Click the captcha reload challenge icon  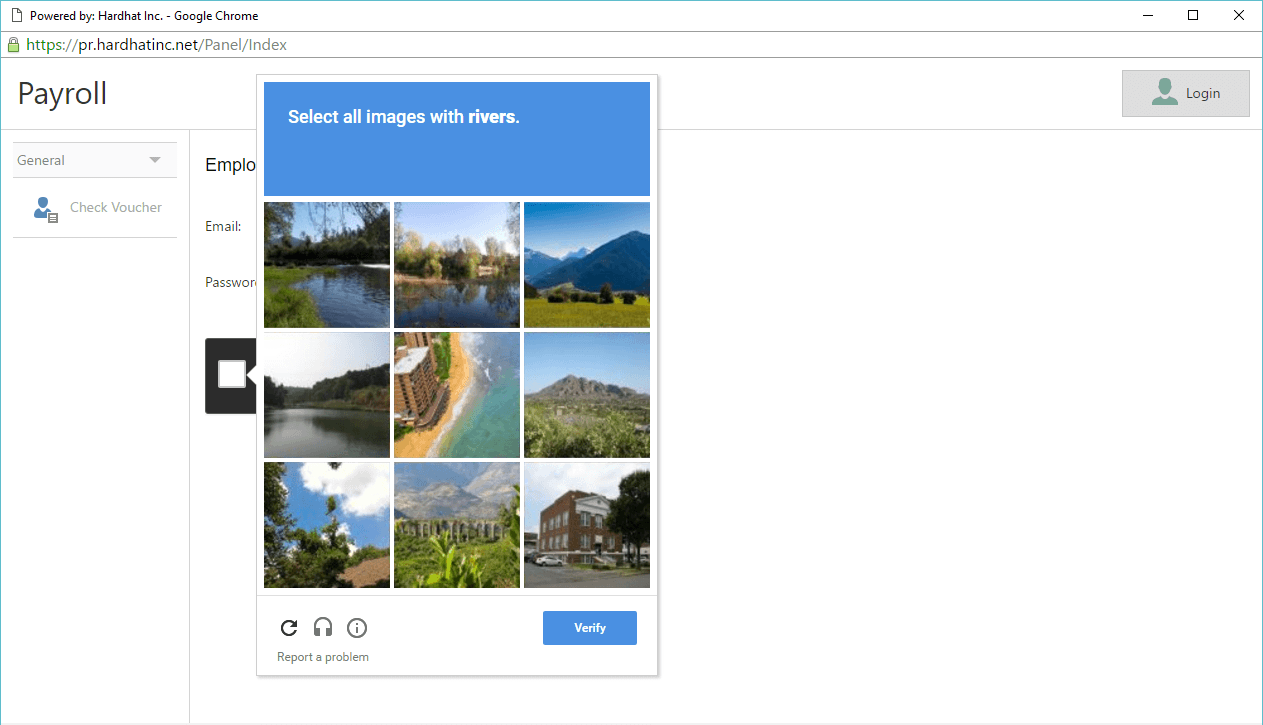(x=289, y=628)
